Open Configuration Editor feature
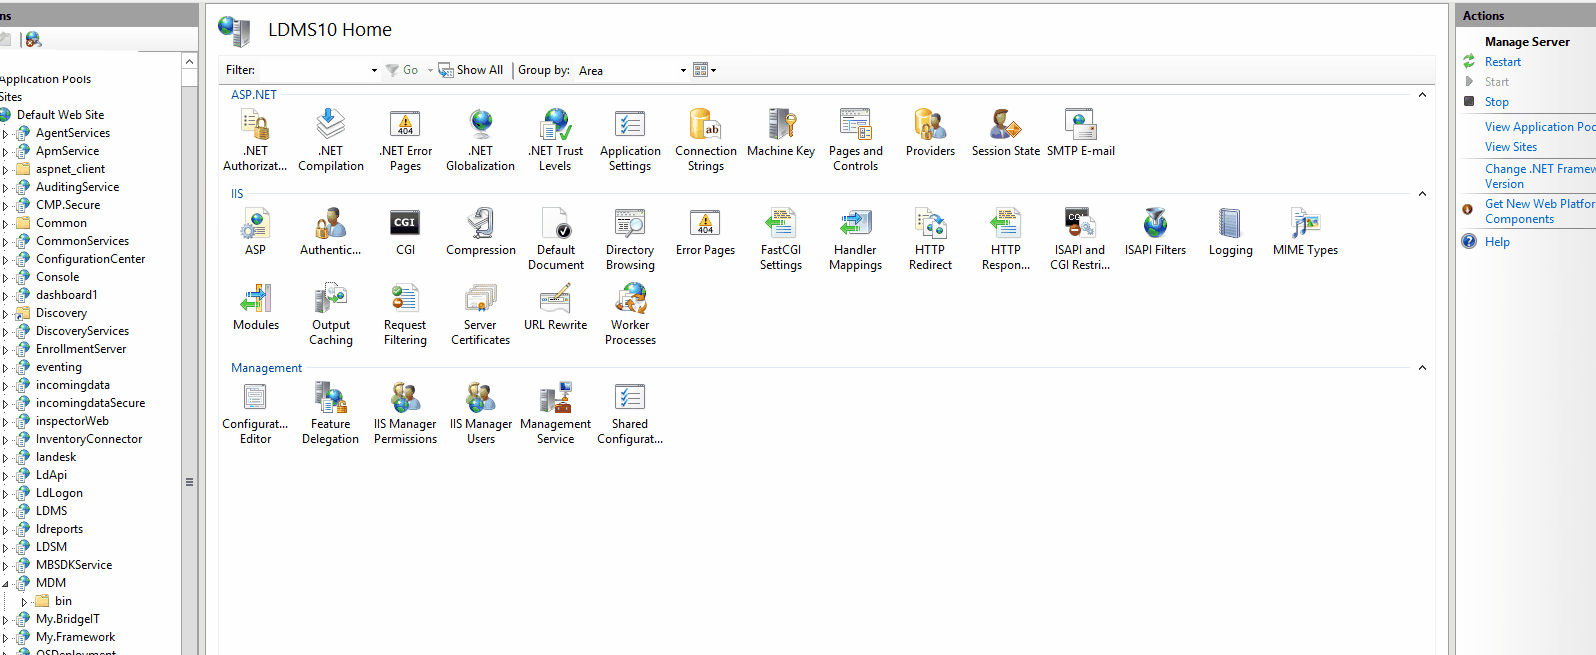Screen dimensions: 1596x655 pos(255,412)
